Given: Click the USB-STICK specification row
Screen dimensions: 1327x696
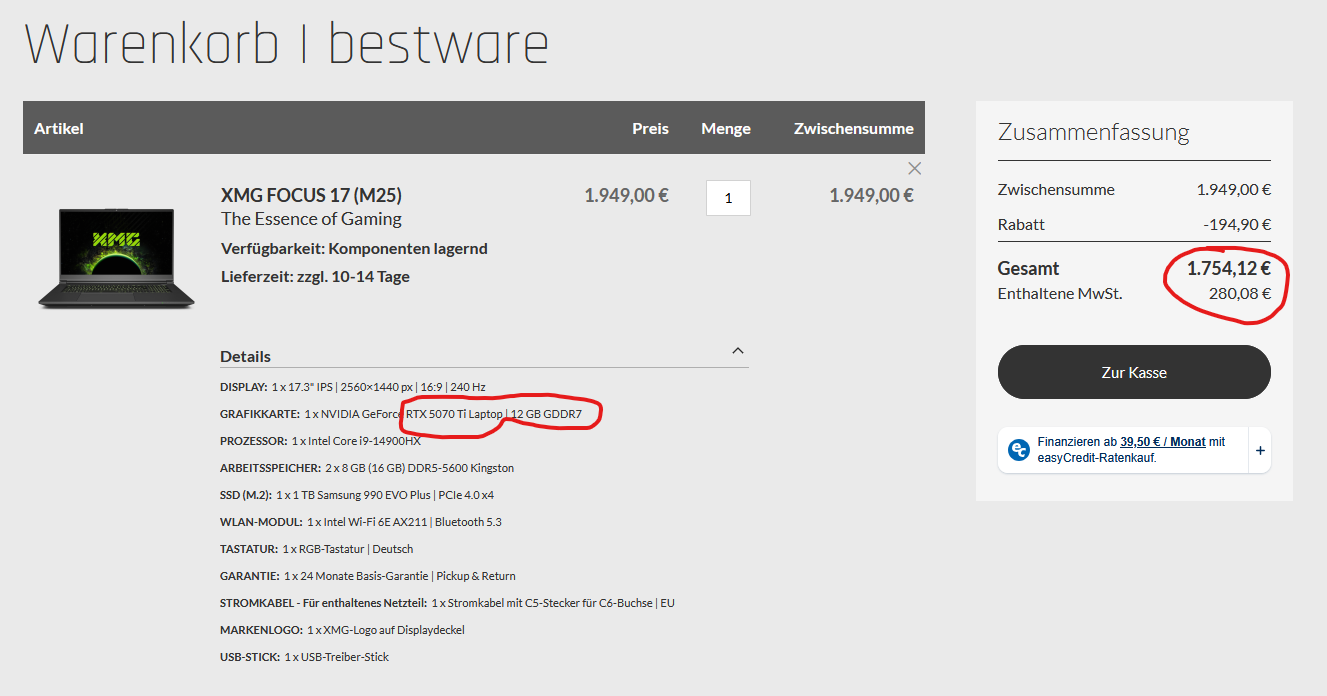Looking at the screenshot, I should coord(304,657).
